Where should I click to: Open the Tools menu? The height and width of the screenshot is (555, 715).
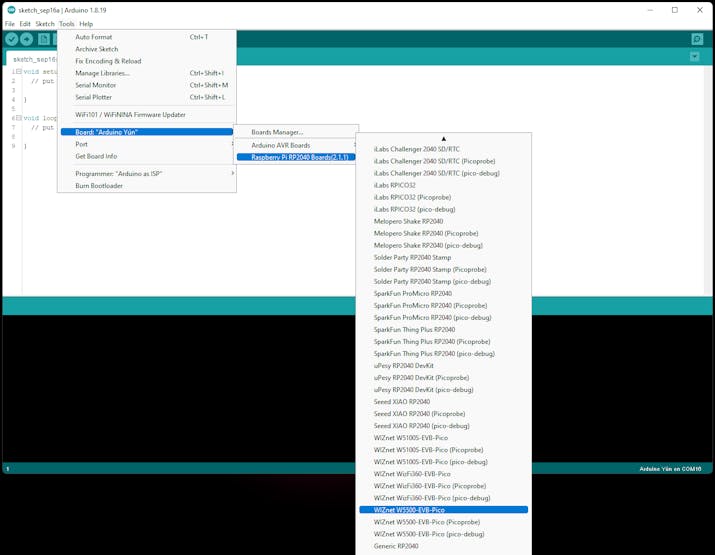pos(67,24)
